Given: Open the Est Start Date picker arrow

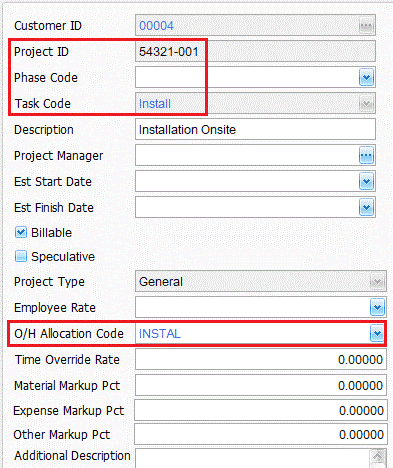Looking at the screenshot, I should point(366,181).
